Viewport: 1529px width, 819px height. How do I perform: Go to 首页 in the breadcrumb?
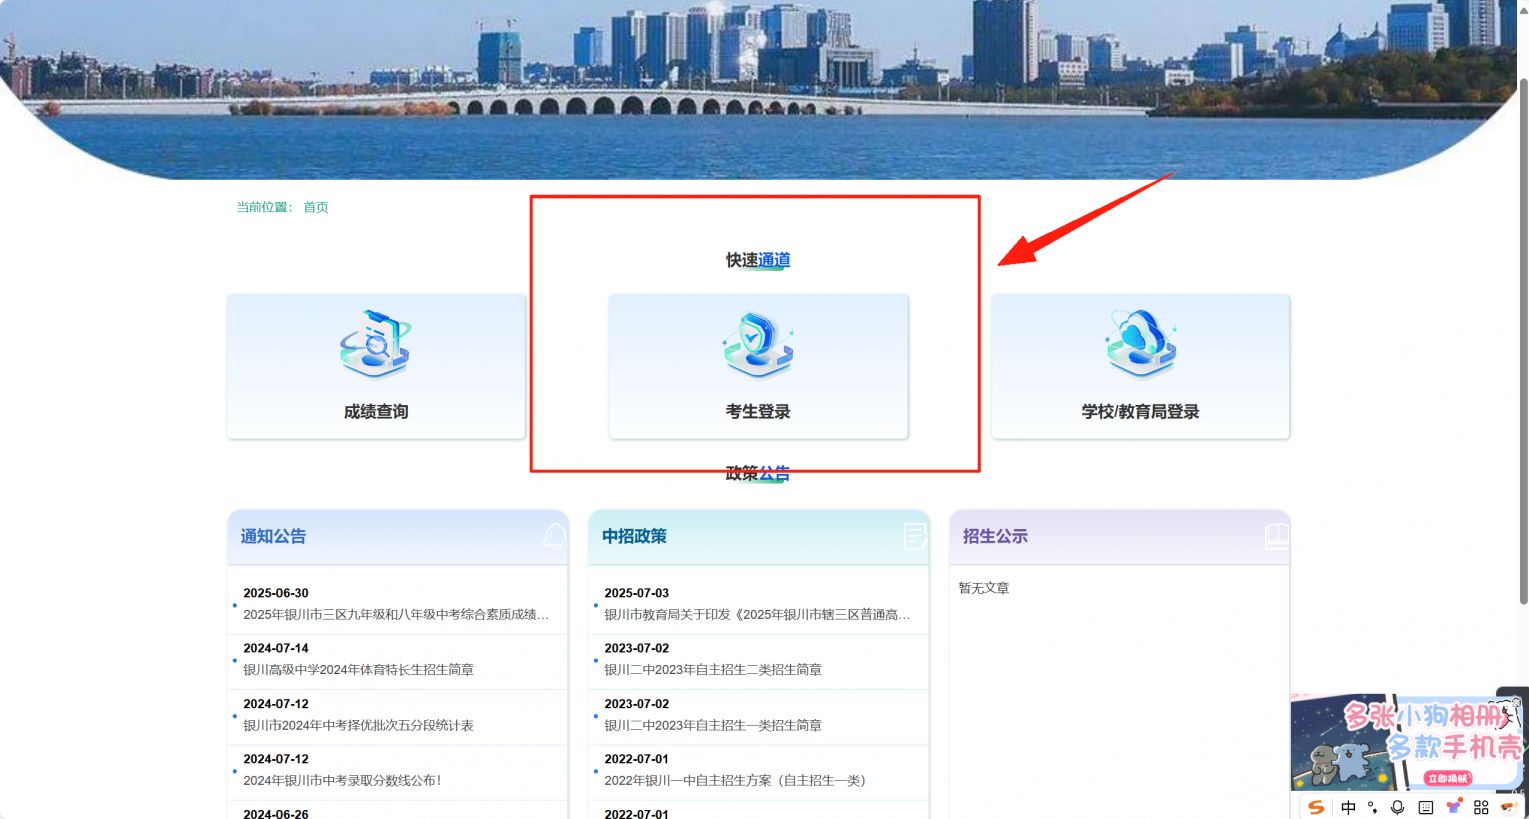(x=316, y=207)
